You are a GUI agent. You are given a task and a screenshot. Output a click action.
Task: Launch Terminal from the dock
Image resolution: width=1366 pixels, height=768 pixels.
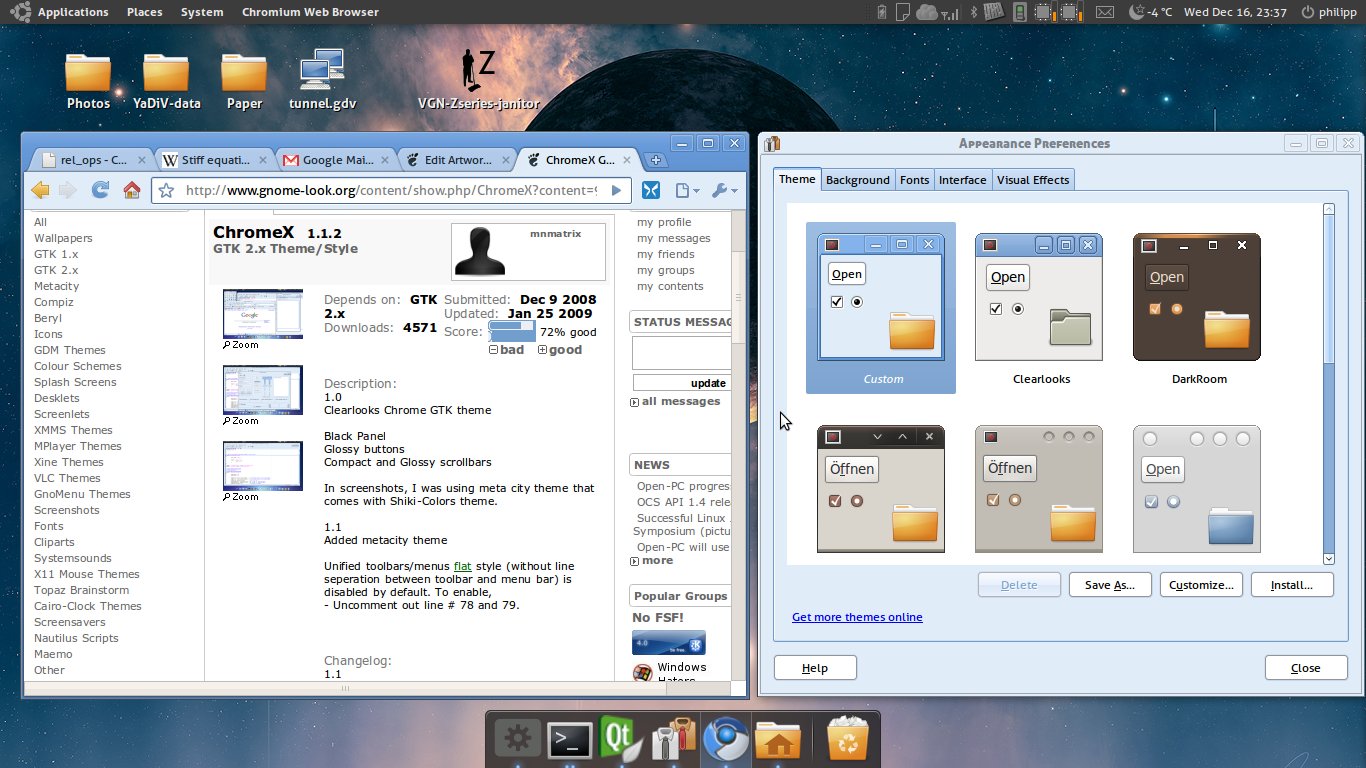coord(570,740)
